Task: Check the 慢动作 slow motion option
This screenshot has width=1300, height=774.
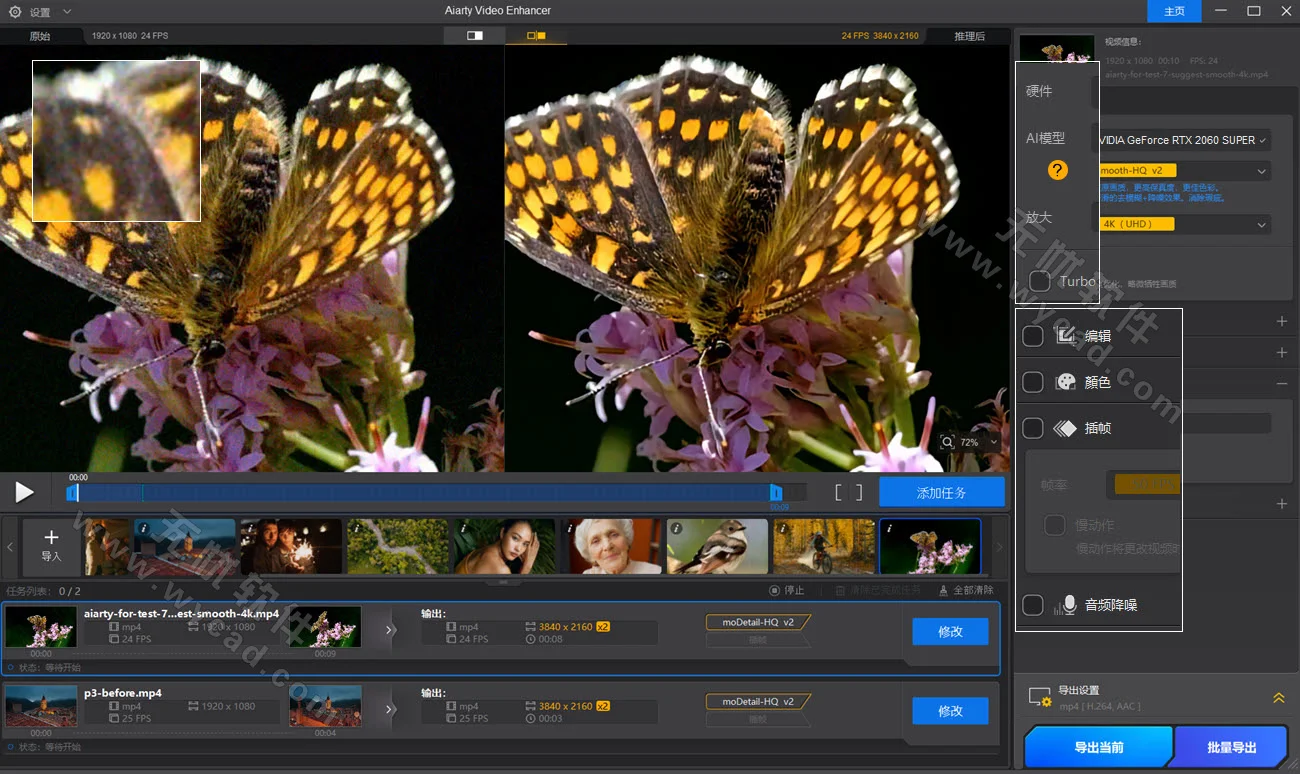Action: pyautogui.click(x=1055, y=524)
